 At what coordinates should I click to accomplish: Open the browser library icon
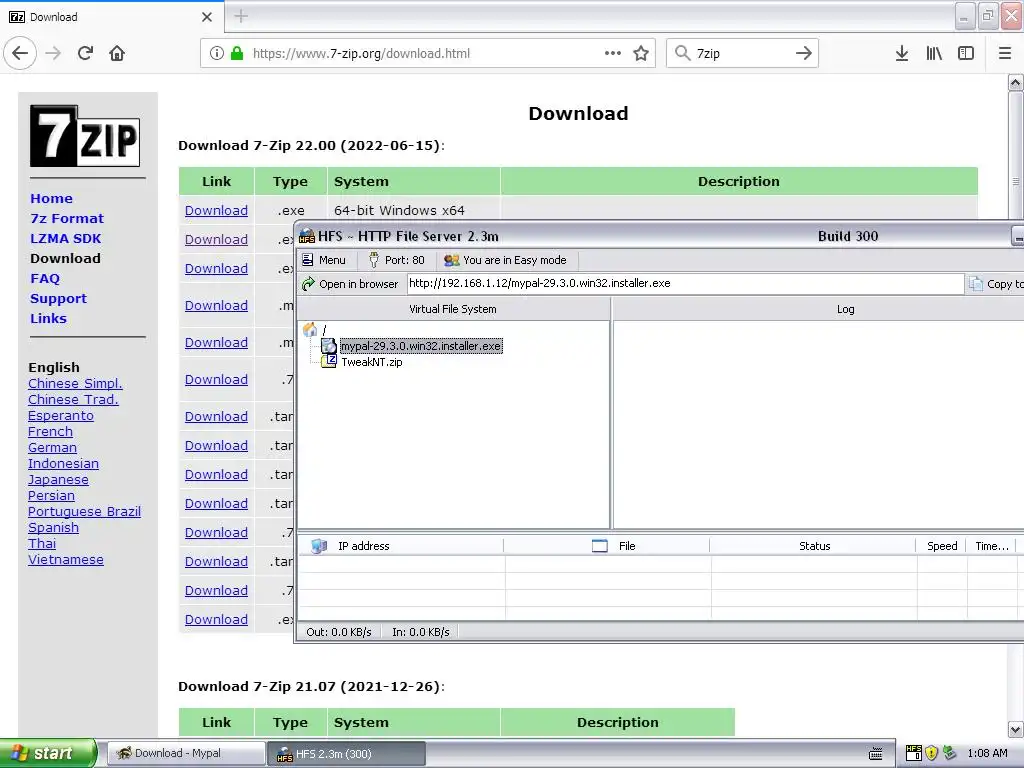[x=934, y=53]
